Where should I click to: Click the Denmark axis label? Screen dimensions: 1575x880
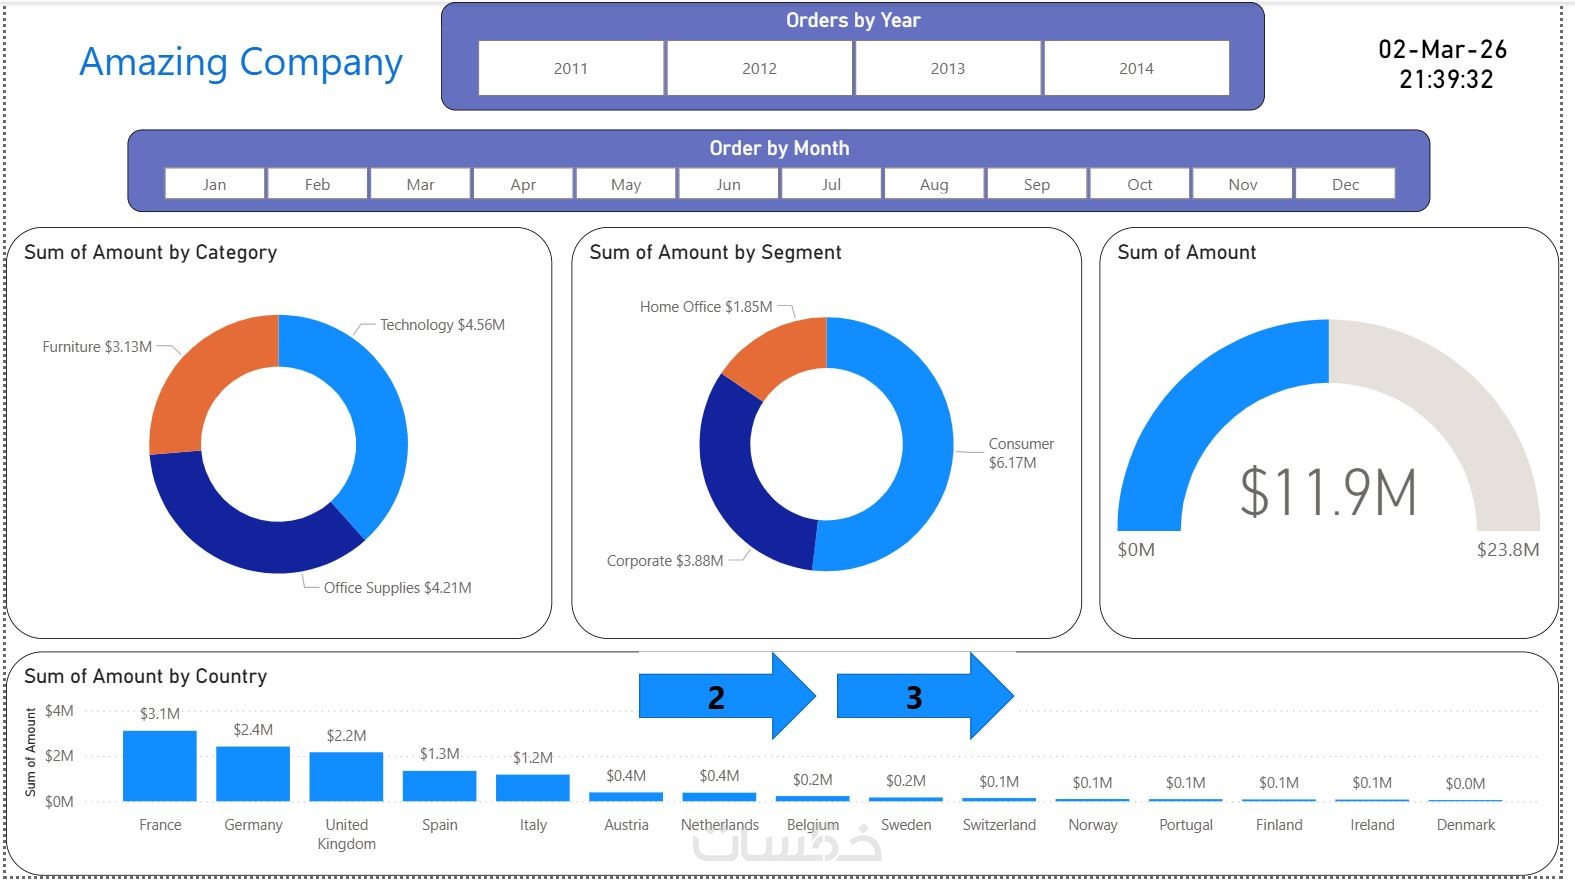coord(1466,825)
